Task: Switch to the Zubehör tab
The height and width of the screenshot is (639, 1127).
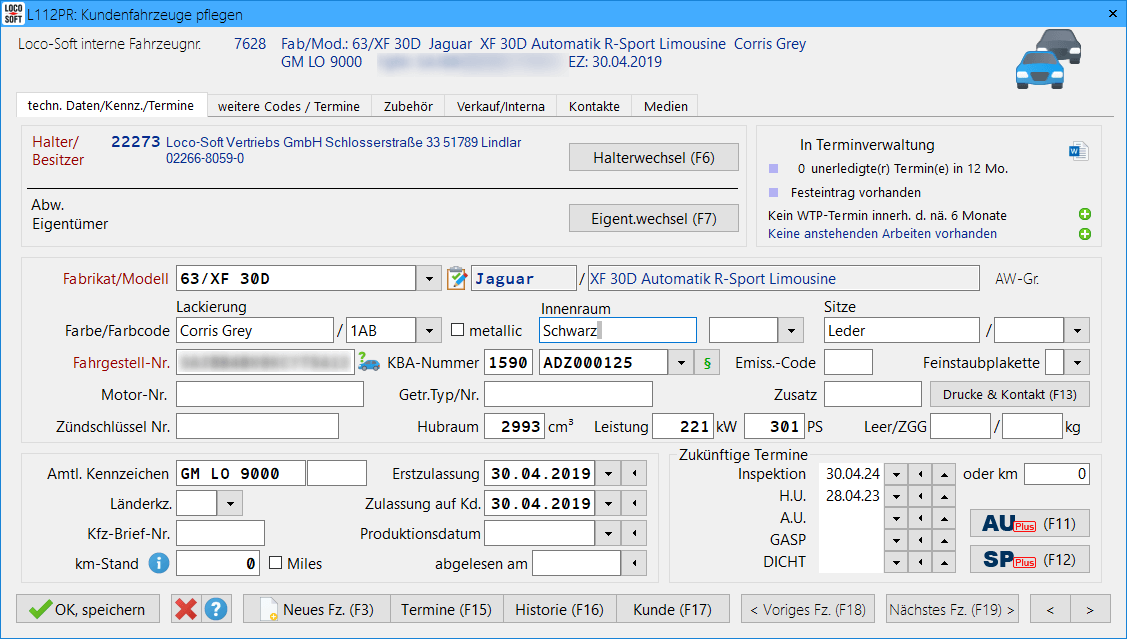Action: [408, 106]
